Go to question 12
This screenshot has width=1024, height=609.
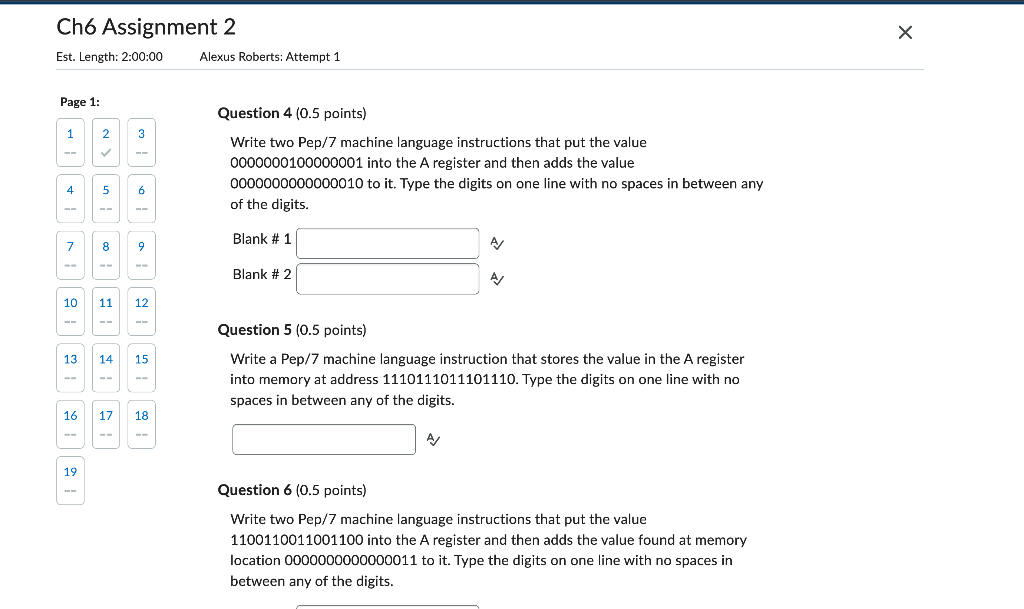point(141,311)
